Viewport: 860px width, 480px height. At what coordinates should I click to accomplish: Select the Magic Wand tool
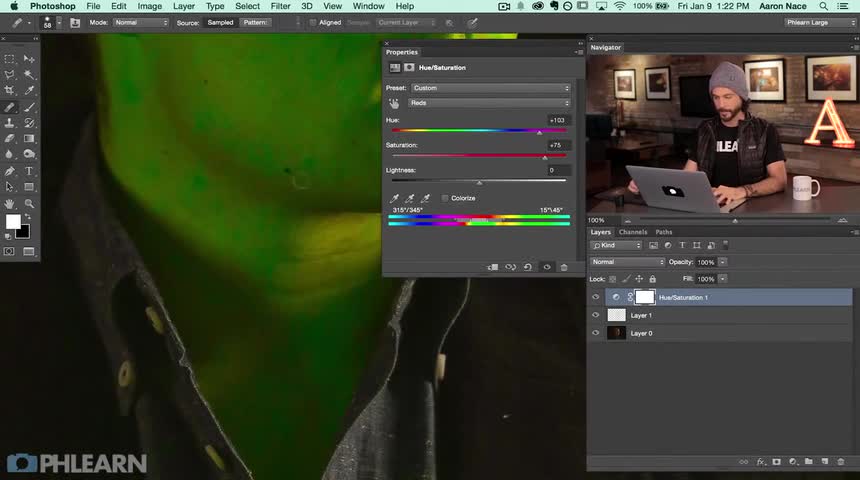point(29,75)
